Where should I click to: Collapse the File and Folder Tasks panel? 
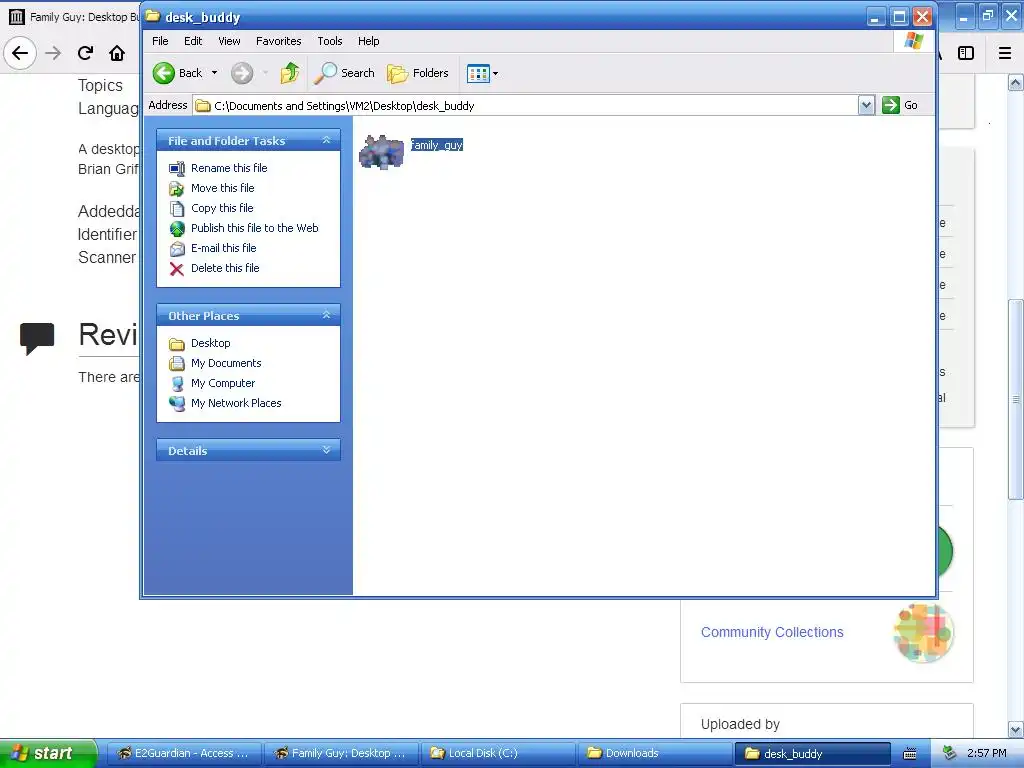tap(327, 140)
